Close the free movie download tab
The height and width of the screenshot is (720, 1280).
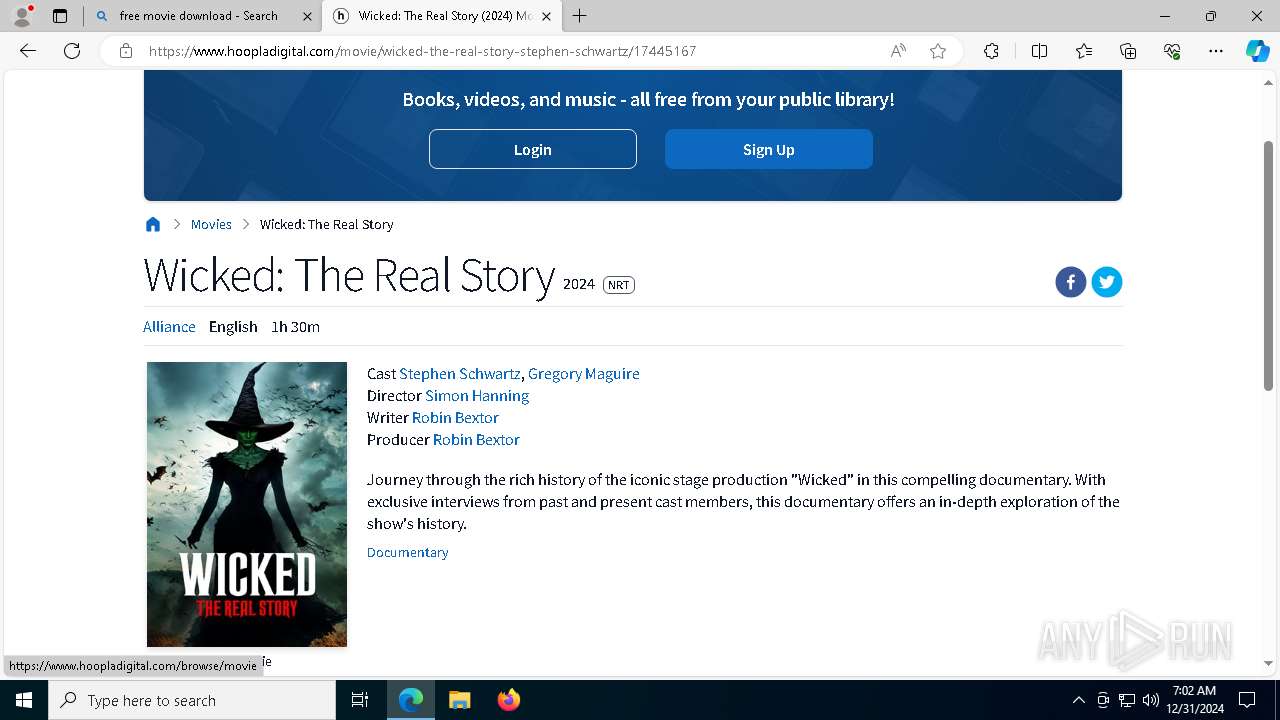click(x=307, y=16)
